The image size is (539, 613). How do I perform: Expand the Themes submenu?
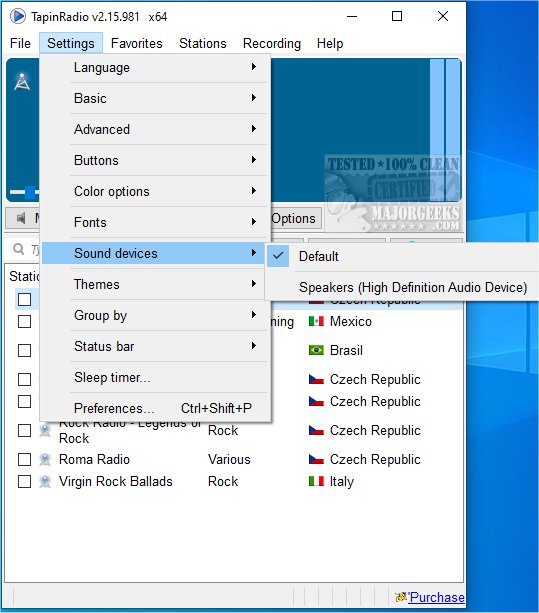[x=155, y=284]
